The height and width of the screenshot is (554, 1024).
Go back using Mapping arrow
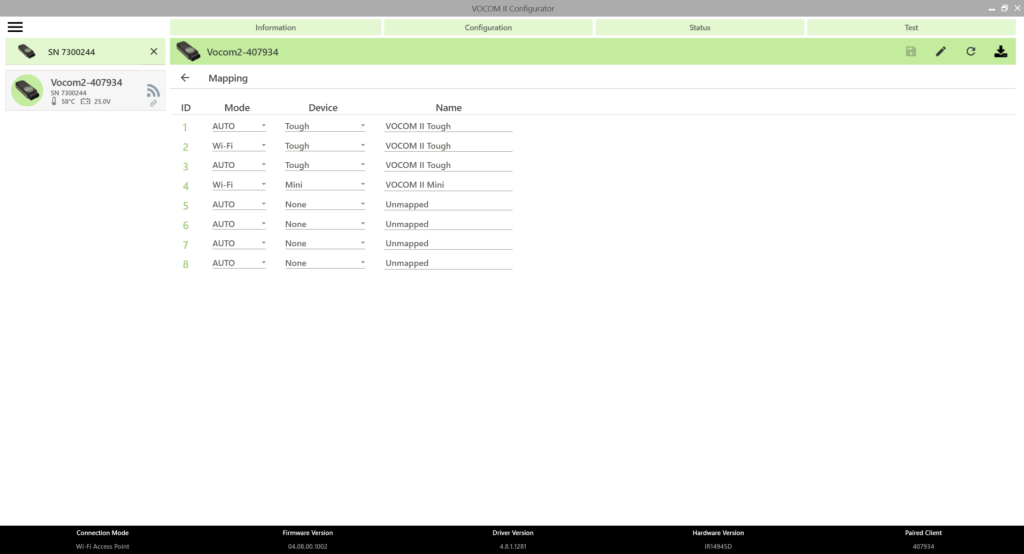click(x=185, y=78)
